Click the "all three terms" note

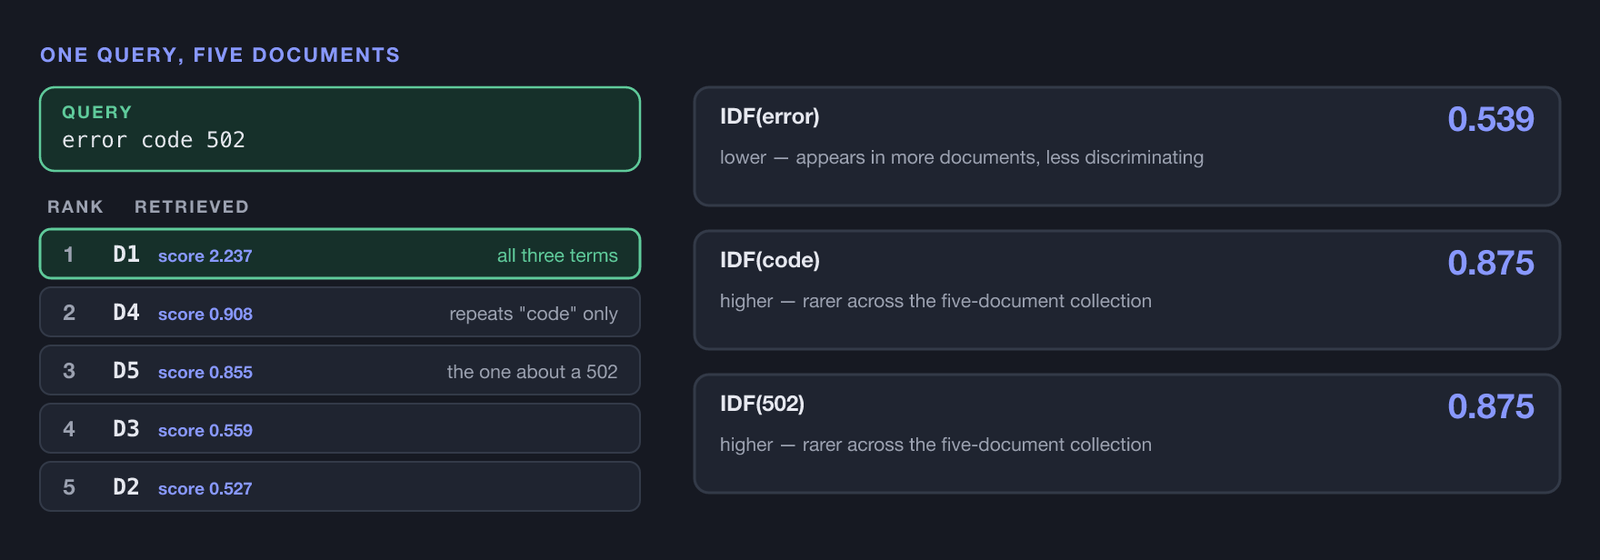(x=557, y=255)
